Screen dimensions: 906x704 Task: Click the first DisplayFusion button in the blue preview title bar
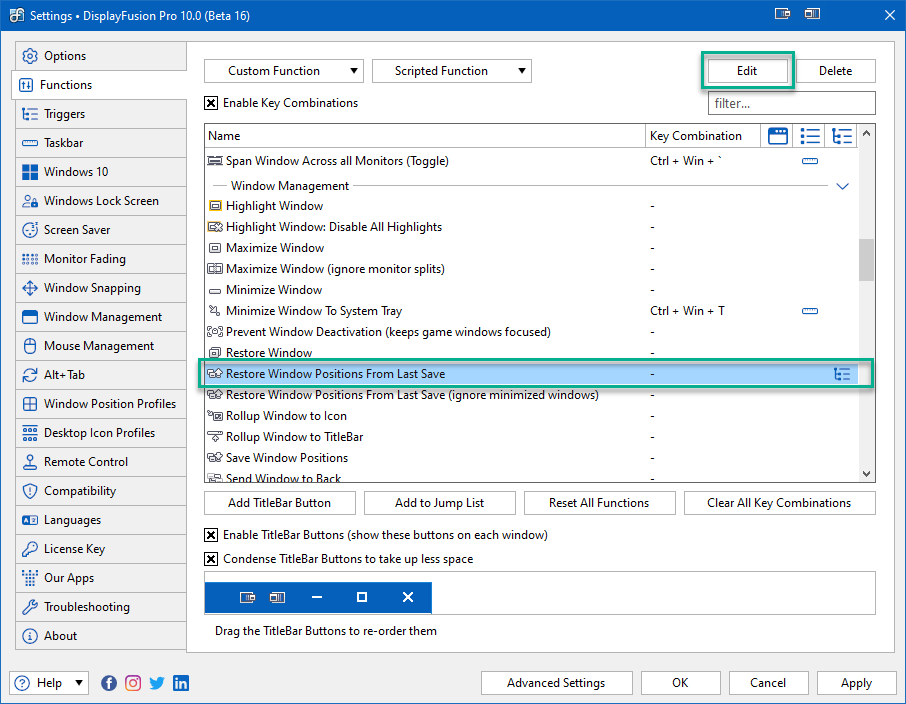(247, 597)
